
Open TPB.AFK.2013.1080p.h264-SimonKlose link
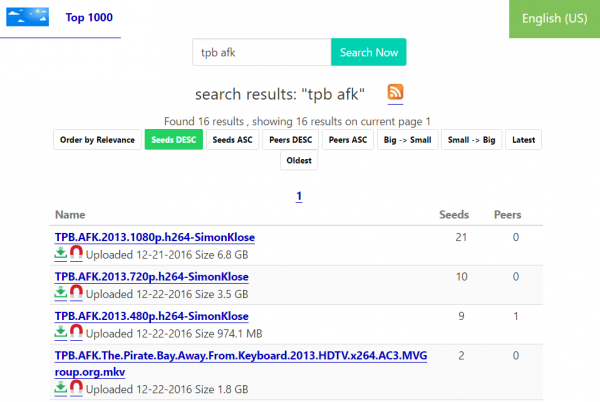click(155, 237)
